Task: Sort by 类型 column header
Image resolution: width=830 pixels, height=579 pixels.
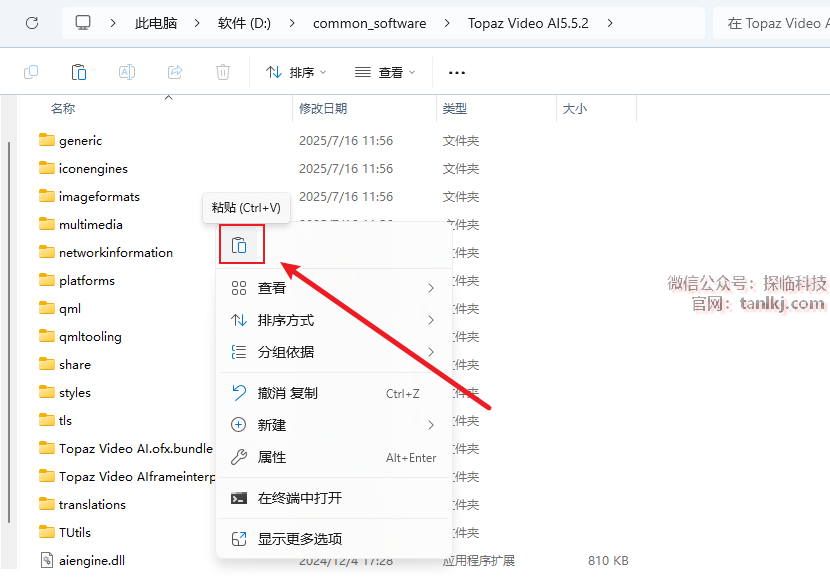Action: (x=455, y=108)
